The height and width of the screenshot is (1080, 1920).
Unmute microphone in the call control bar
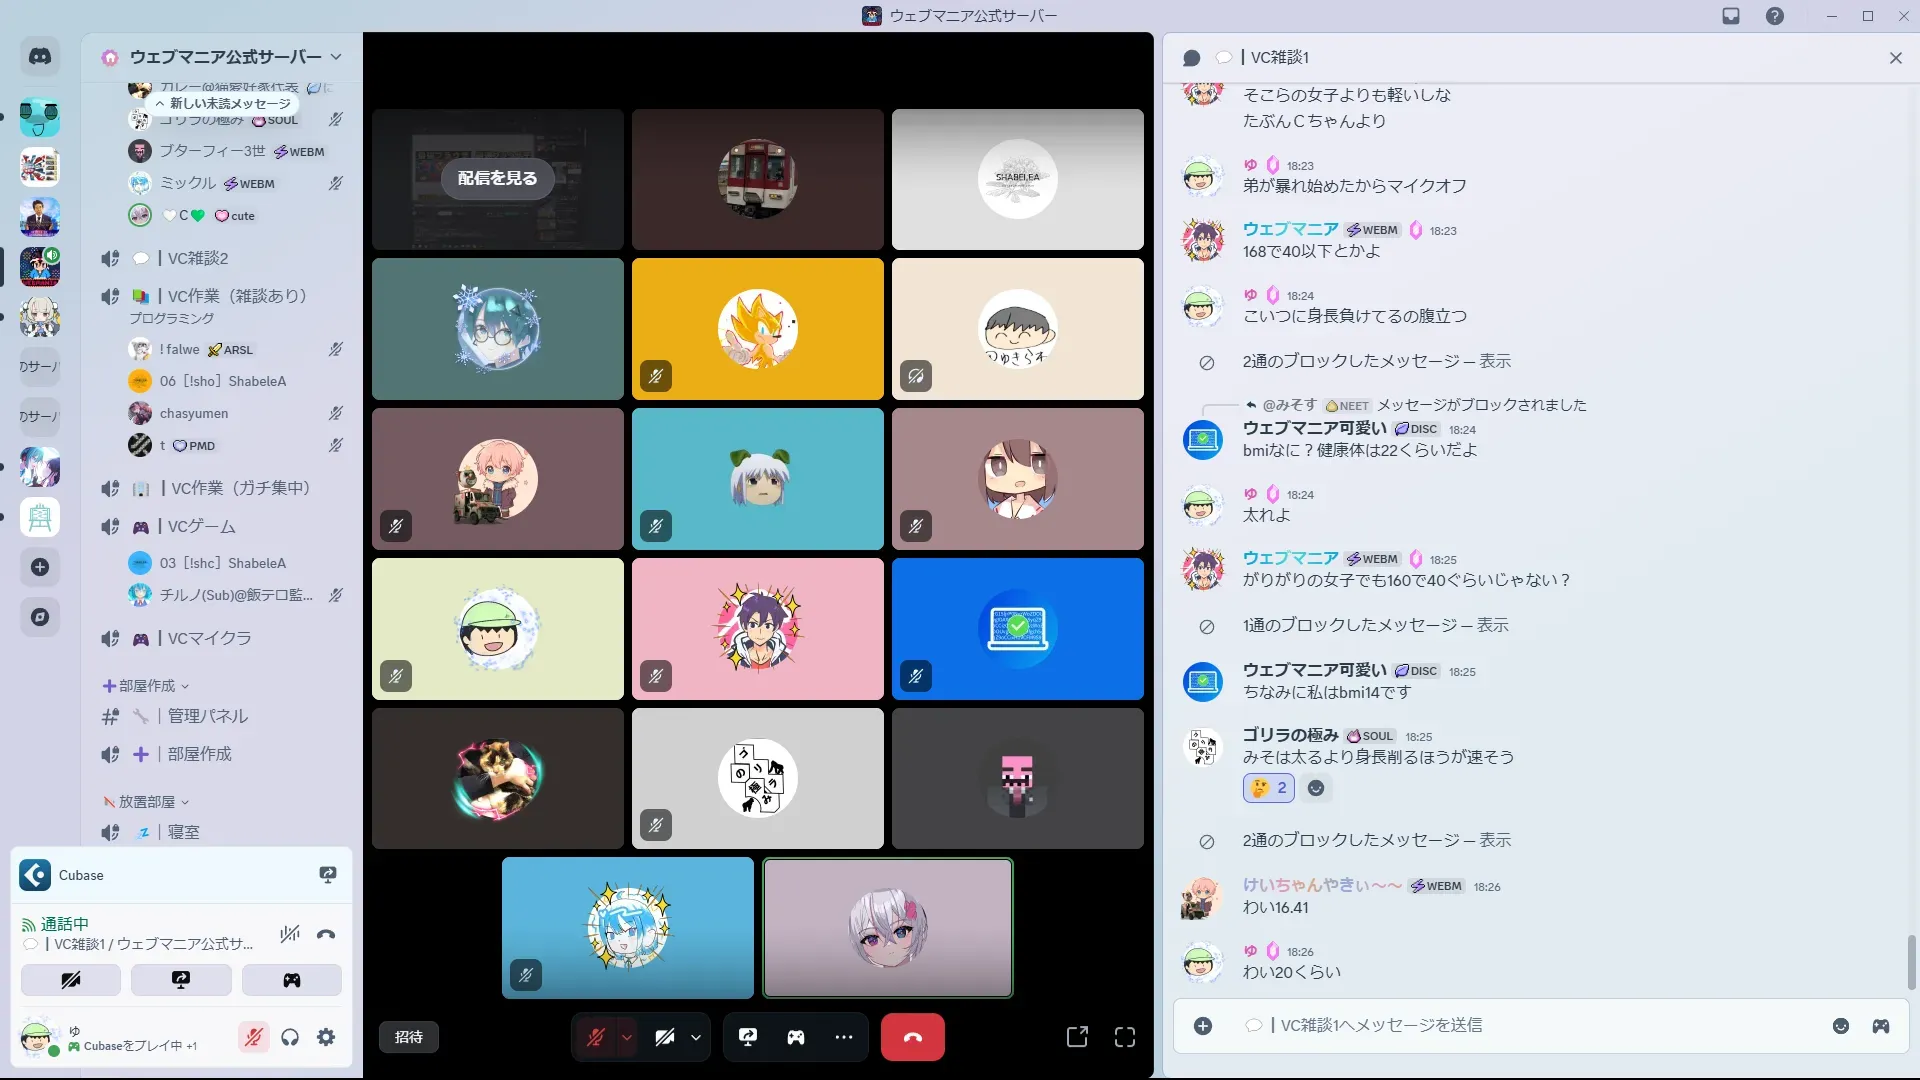tap(596, 1037)
